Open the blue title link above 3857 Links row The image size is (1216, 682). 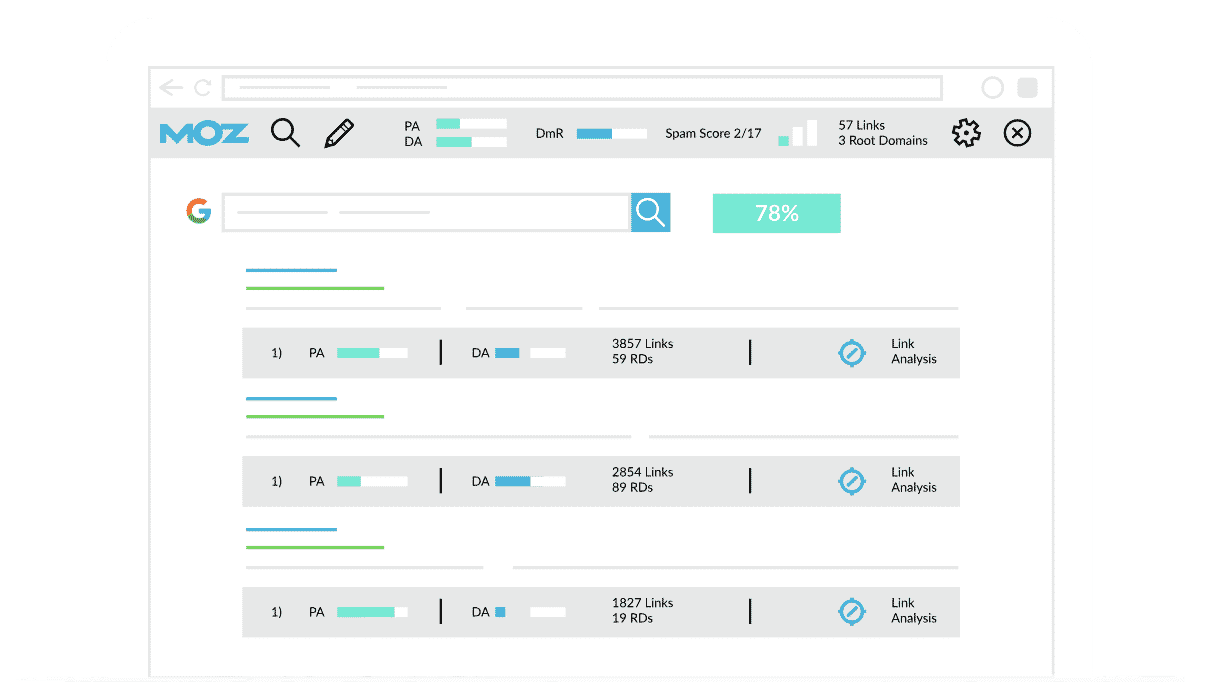[291, 270]
